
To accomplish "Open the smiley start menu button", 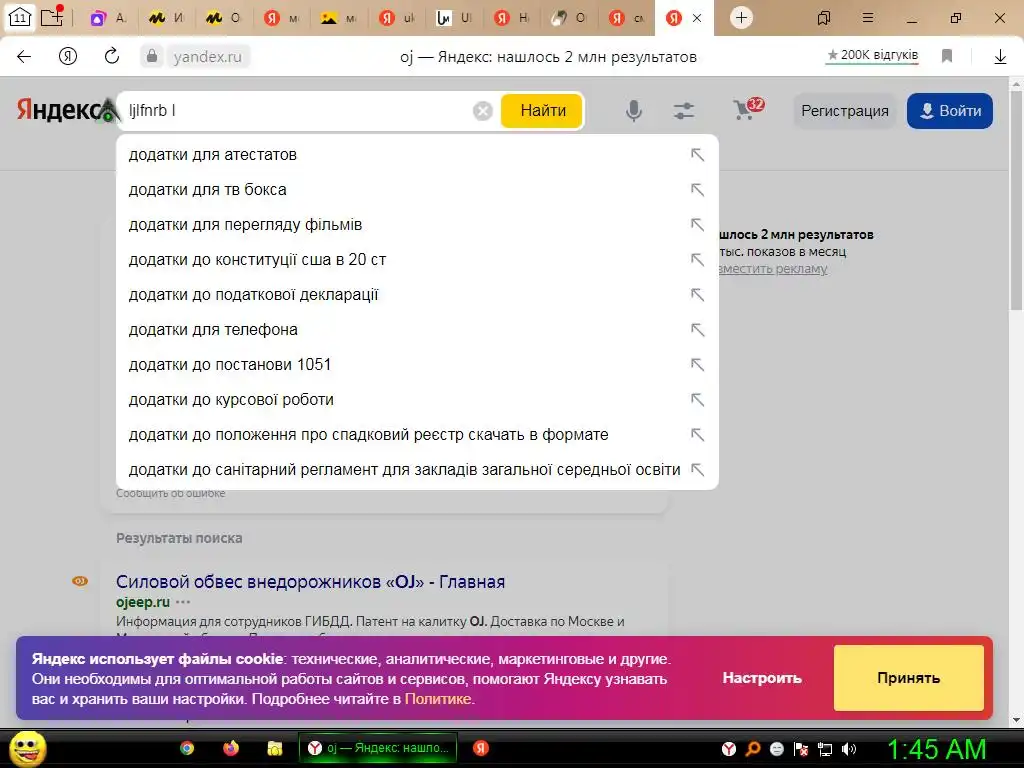I will [27, 748].
